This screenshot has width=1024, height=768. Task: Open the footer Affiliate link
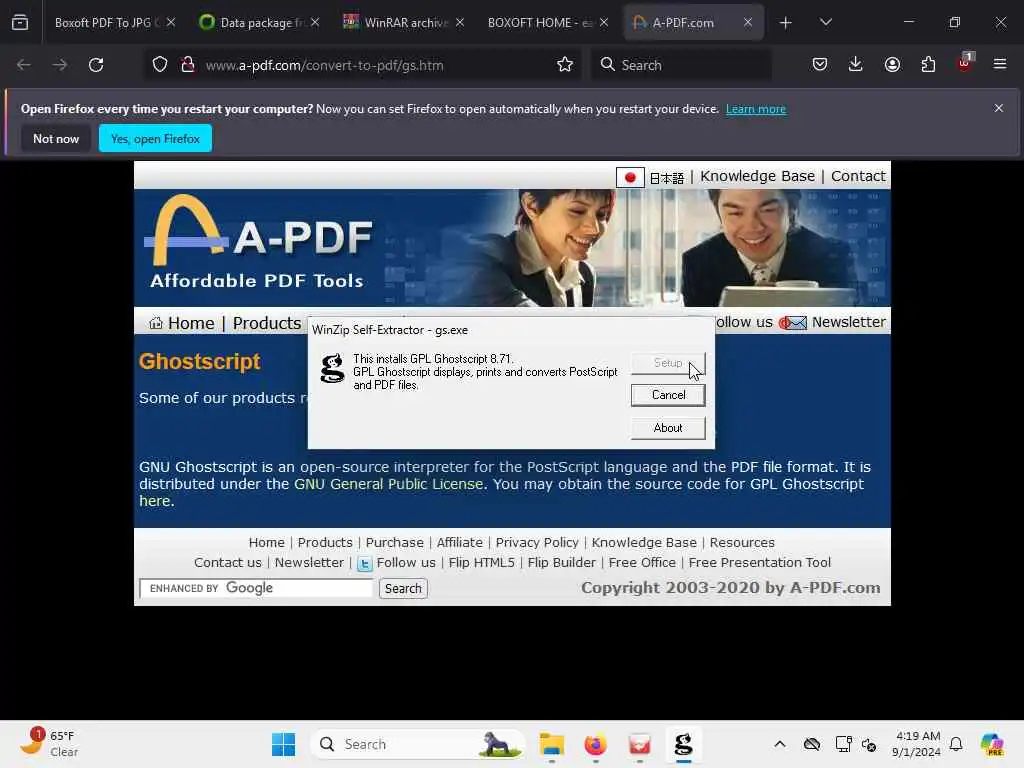pos(459,543)
